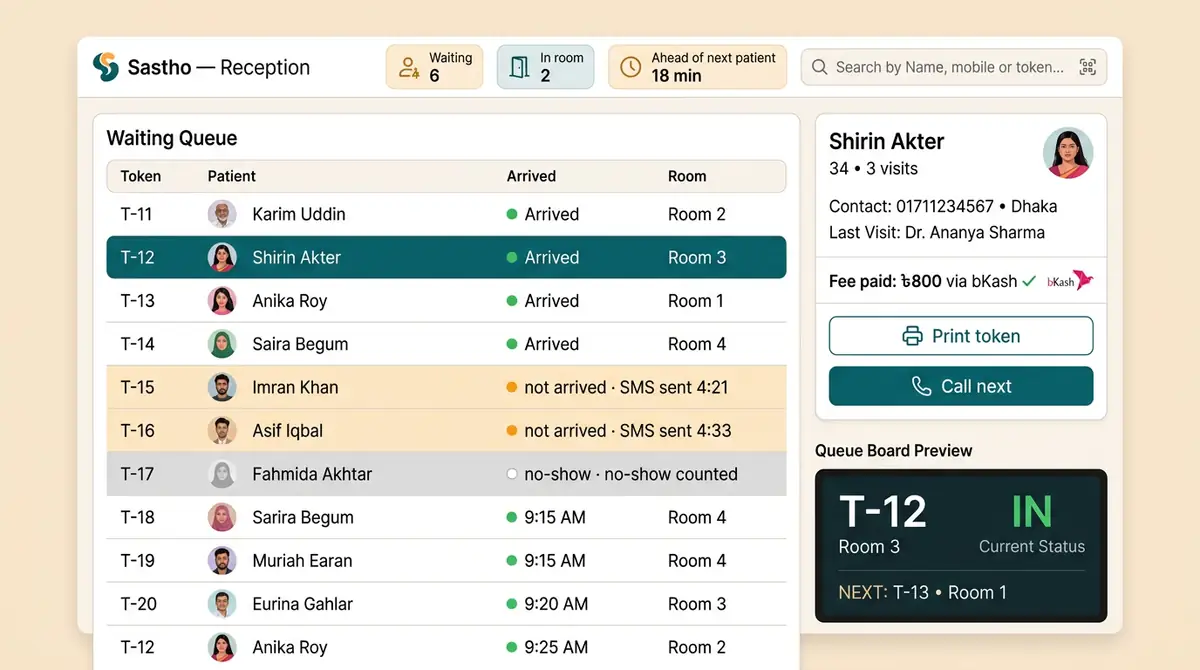Click the clock icon for next patient
This screenshot has height=670, width=1200.
[630, 67]
